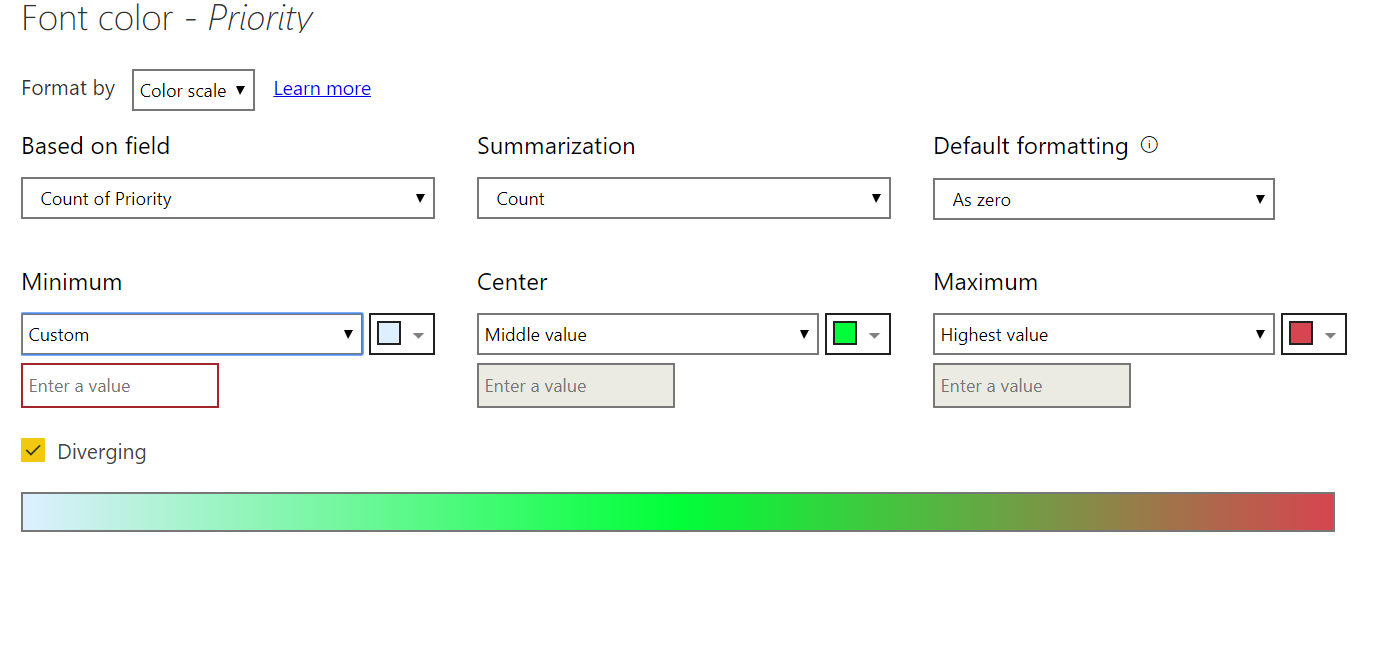Expand the Summarization Count dropdown

tap(684, 198)
